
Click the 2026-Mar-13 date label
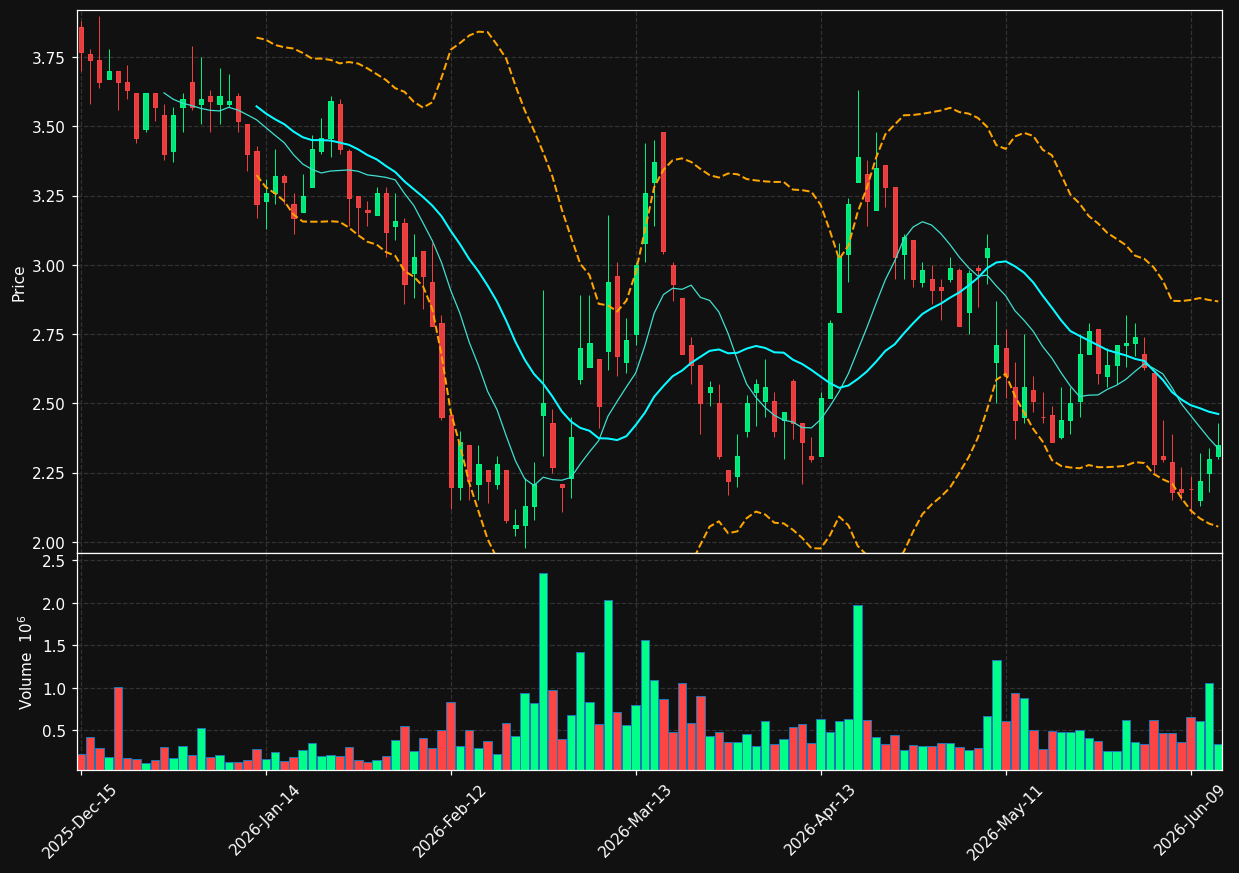pos(634,821)
